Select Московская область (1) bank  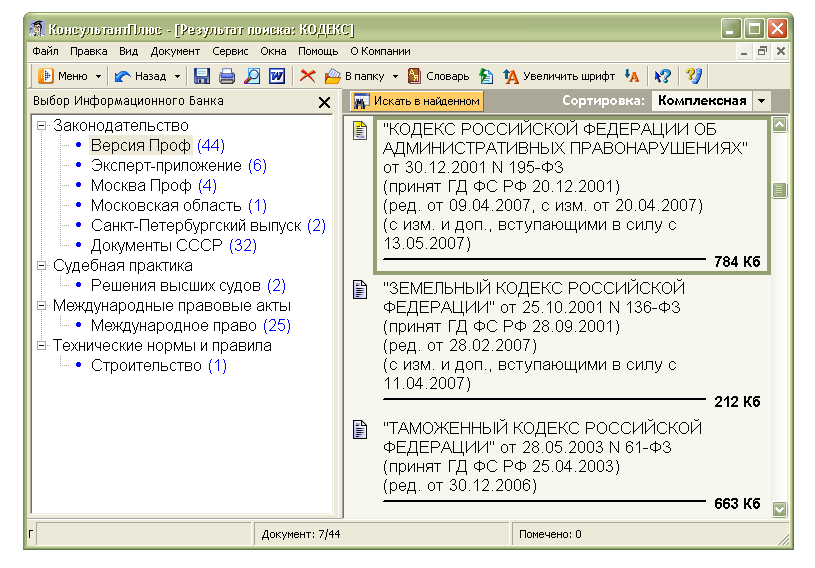coord(179,206)
